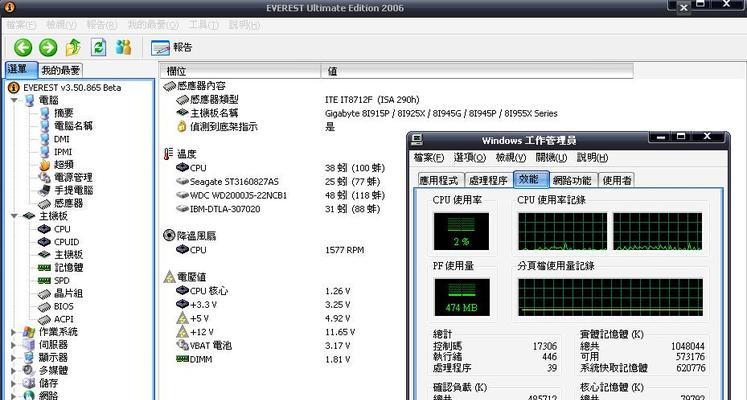
Task: Open the IPMI tree entry
Action: [x=56, y=151]
